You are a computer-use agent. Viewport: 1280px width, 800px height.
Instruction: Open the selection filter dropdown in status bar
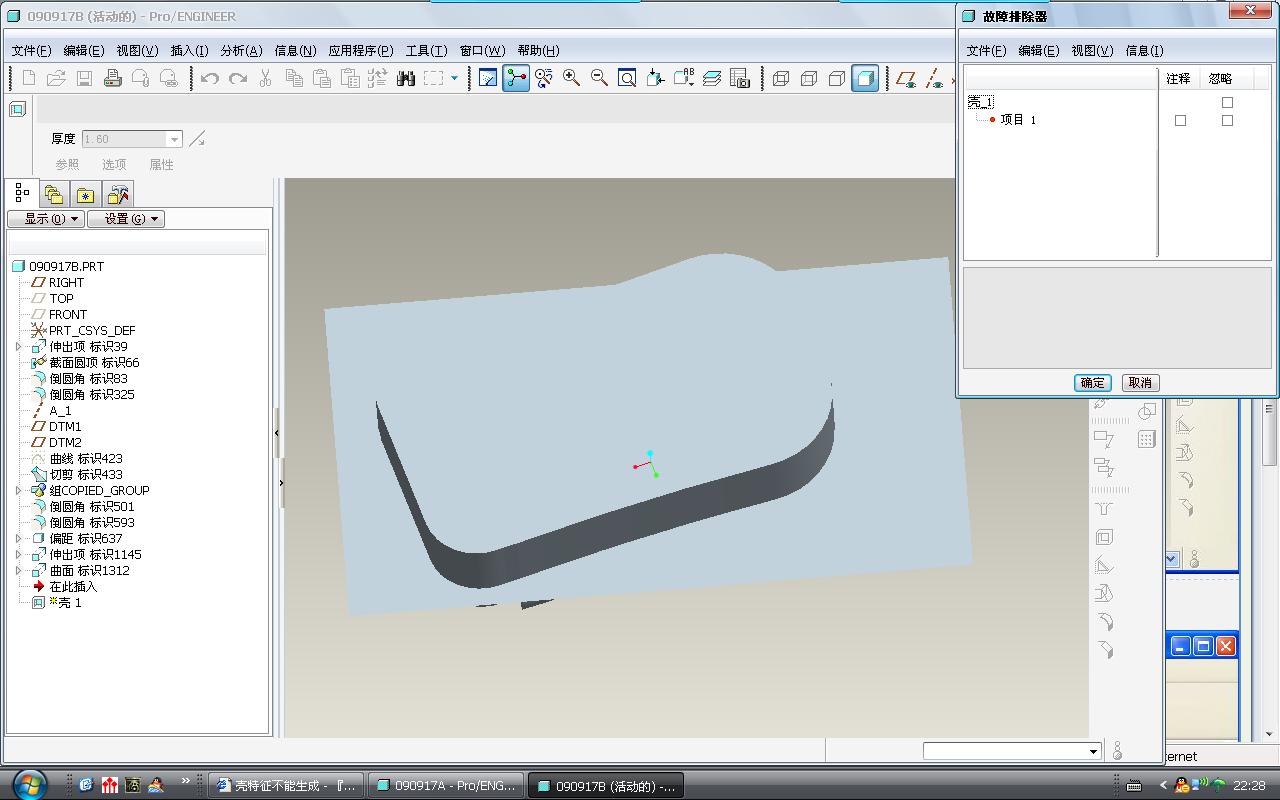click(1092, 751)
